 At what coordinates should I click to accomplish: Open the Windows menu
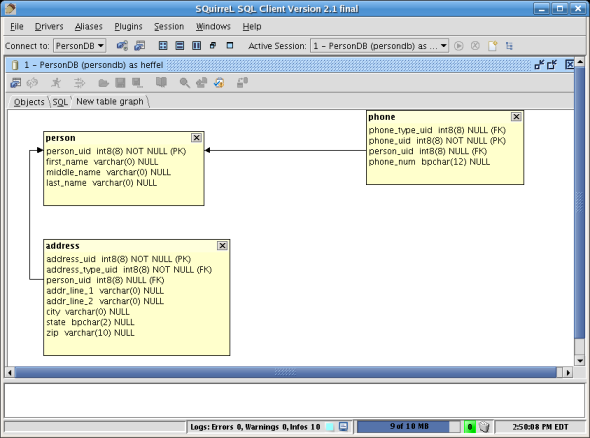click(x=213, y=27)
